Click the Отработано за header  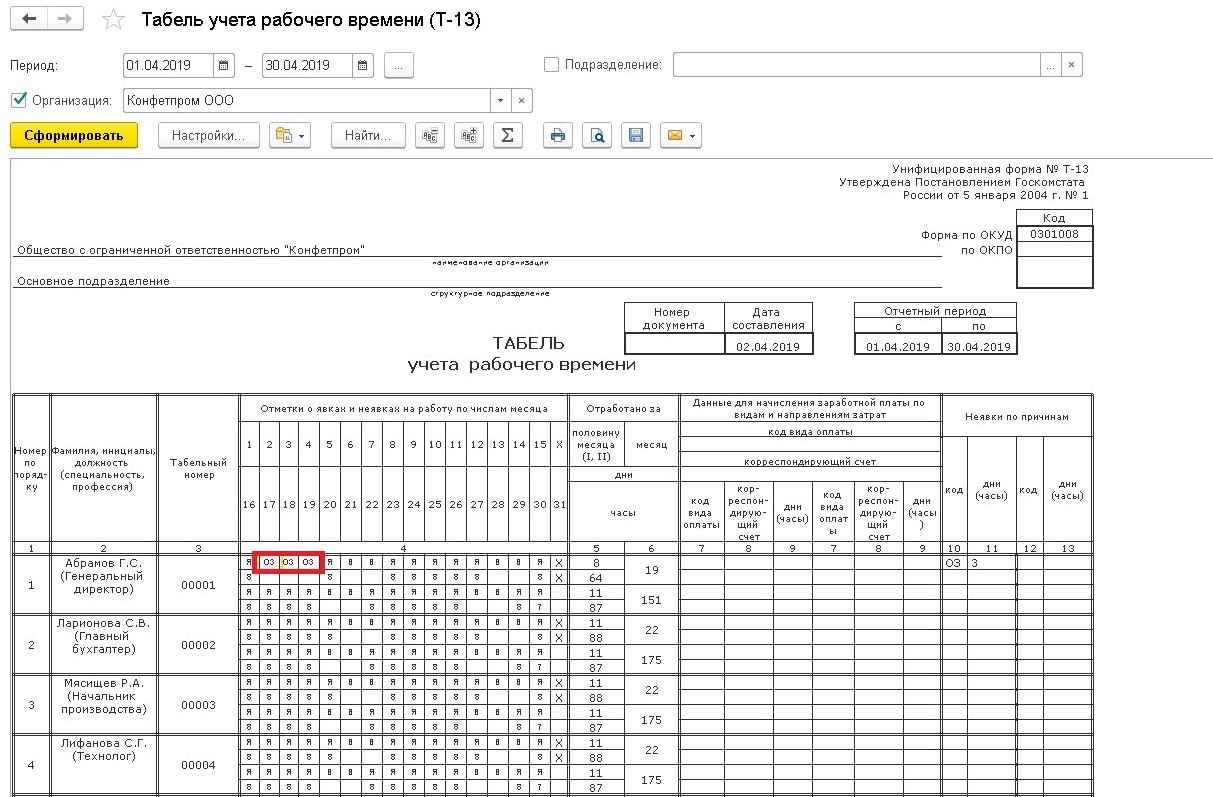[623, 409]
